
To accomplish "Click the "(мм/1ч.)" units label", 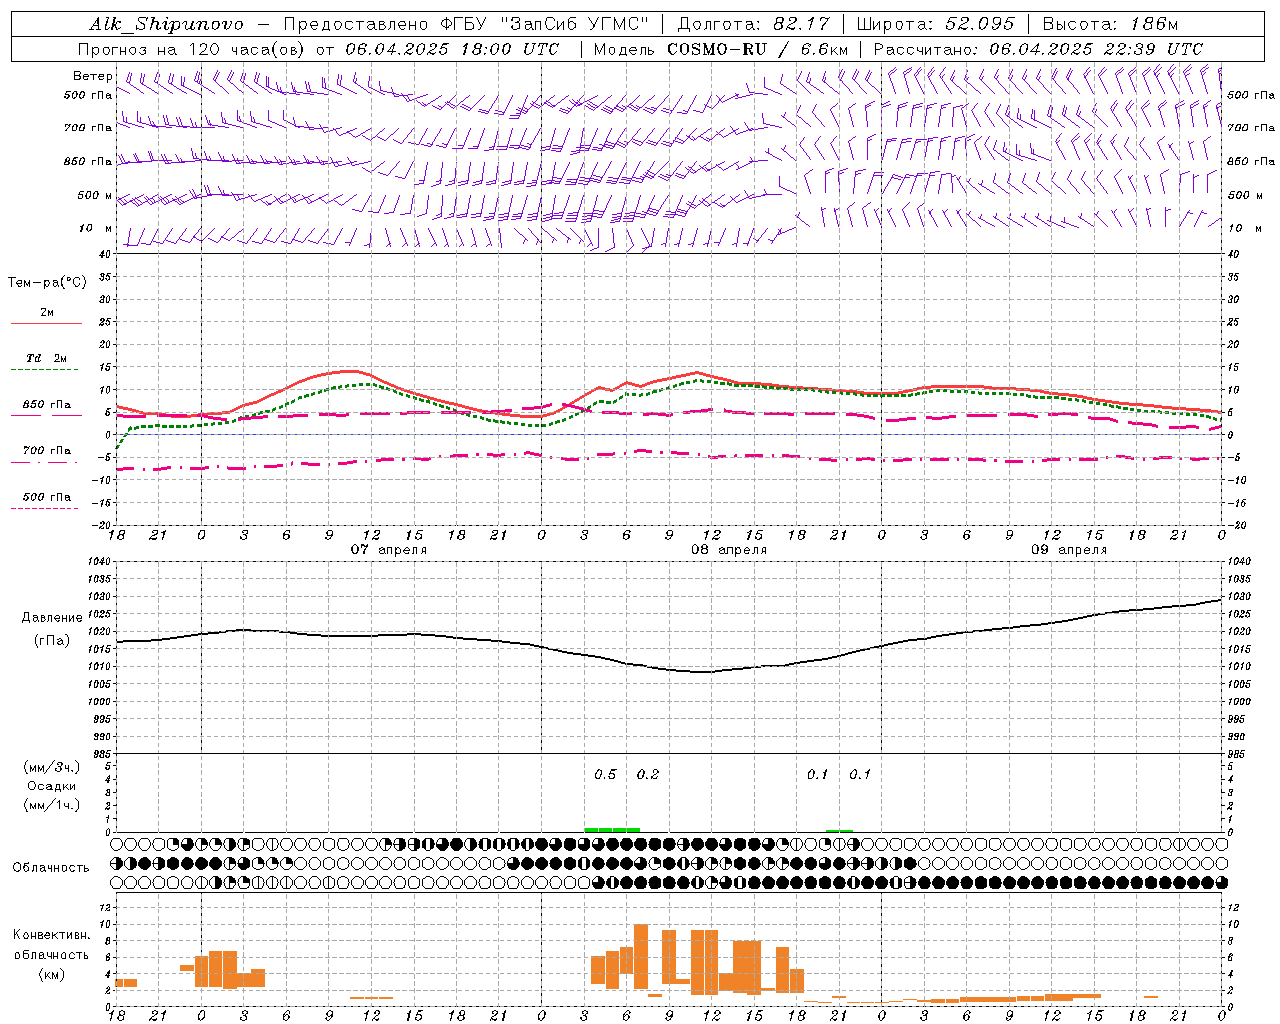I will [52, 805].
